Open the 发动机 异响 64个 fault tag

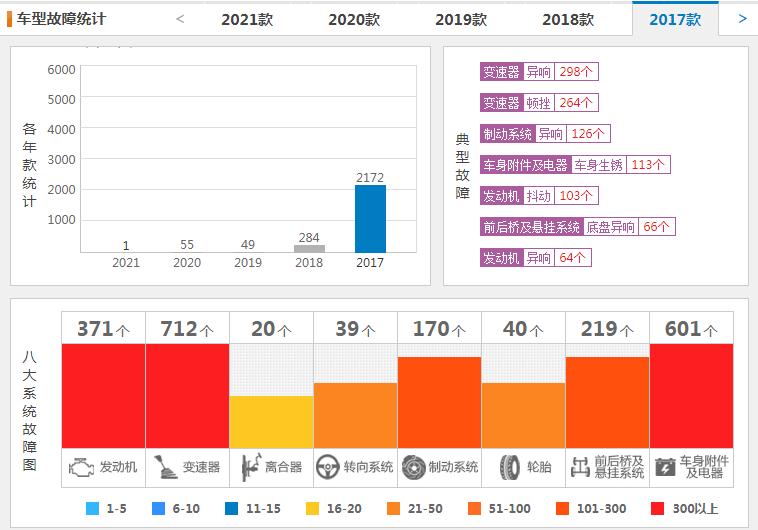pyautogui.click(x=536, y=258)
